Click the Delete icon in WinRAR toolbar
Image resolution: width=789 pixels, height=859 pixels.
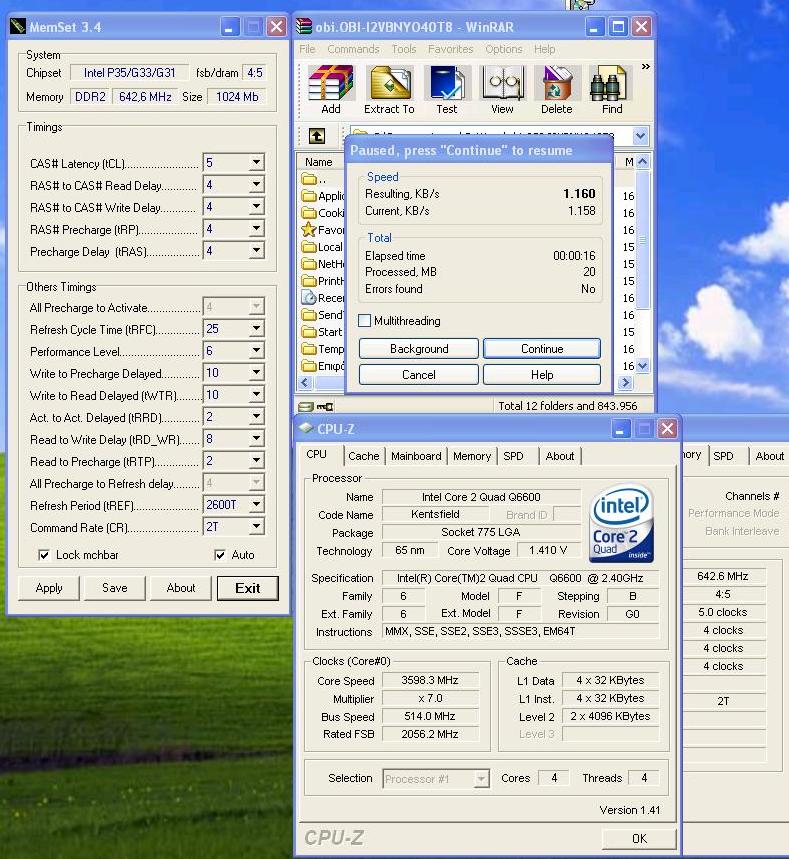(x=557, y=83)
